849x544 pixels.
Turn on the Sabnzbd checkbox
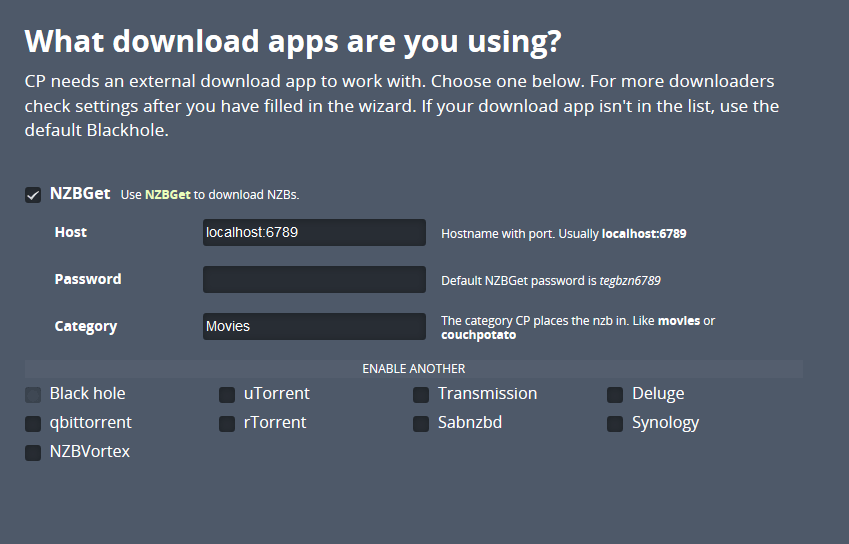pos(421,423)
